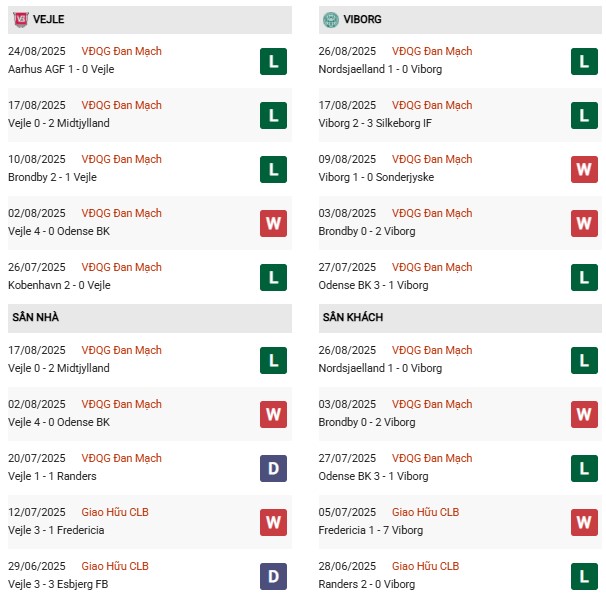Click the VIBORG team name header
The height and width of the screenshot is (599, 606).
coord(364,19)
